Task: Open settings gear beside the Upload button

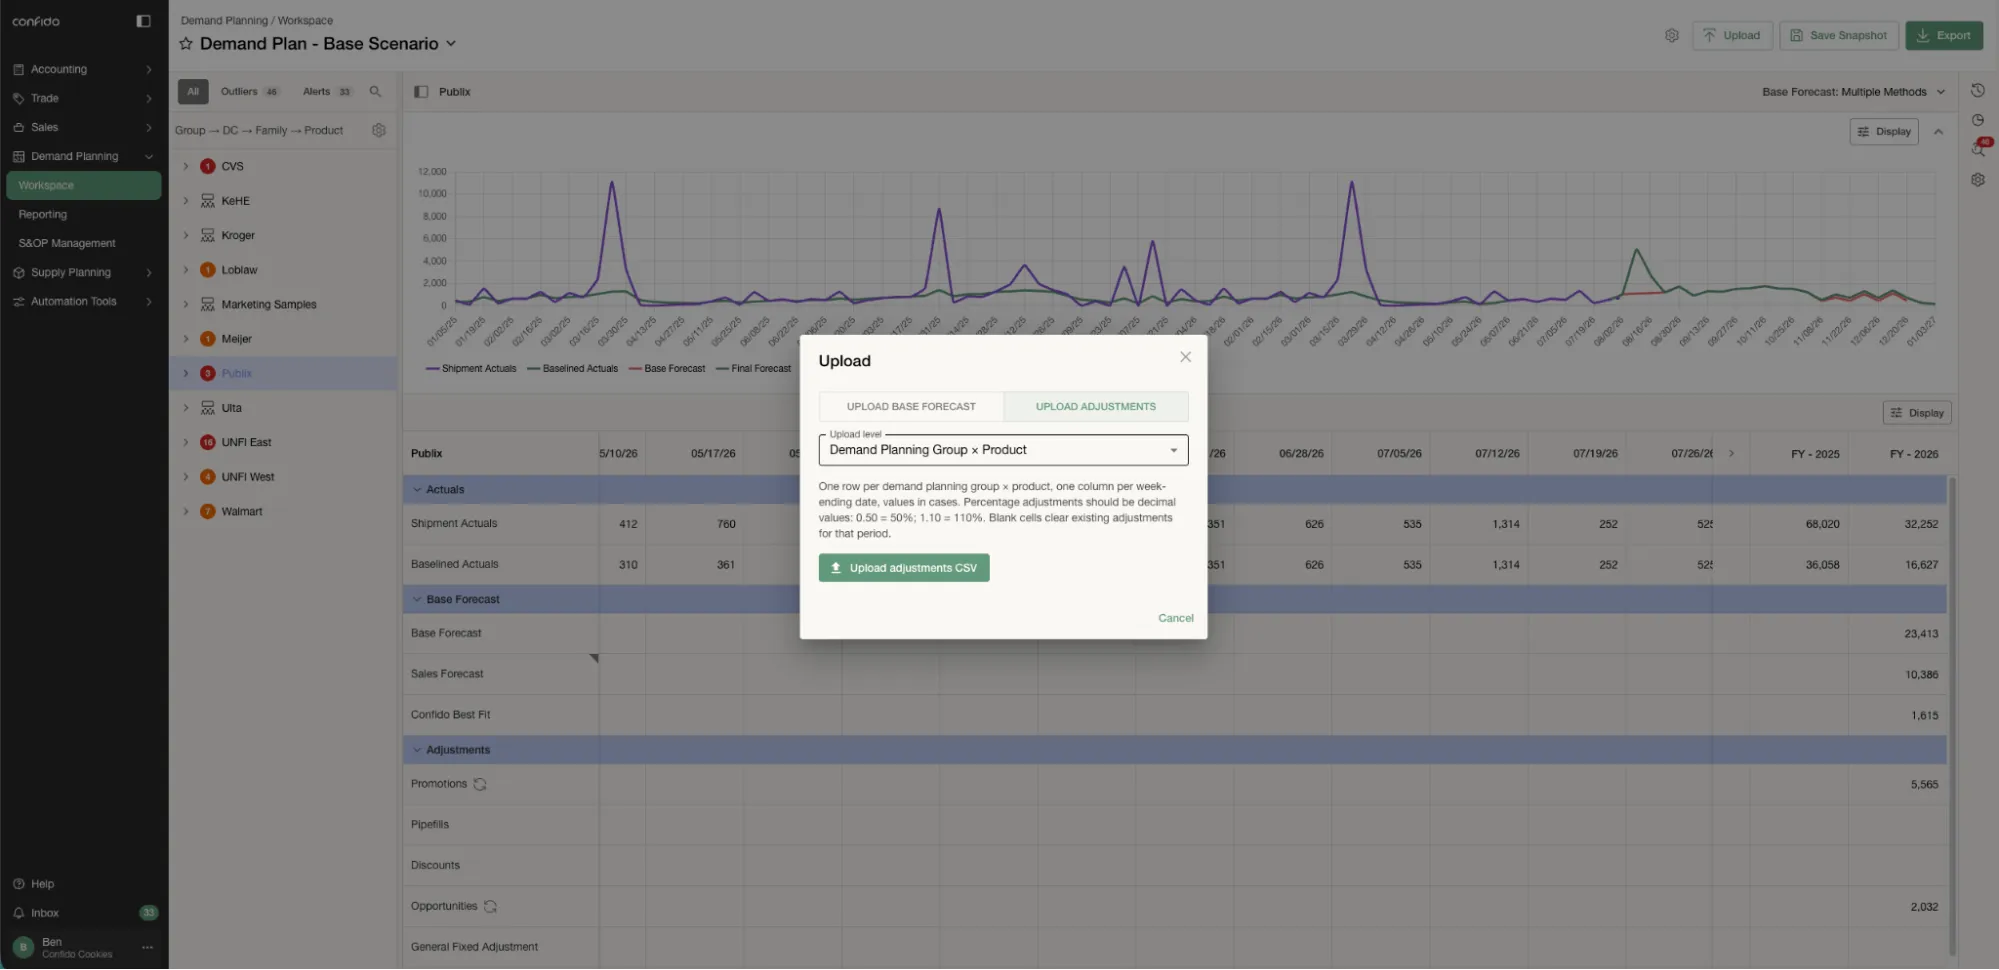Action: click(1671, 36)
